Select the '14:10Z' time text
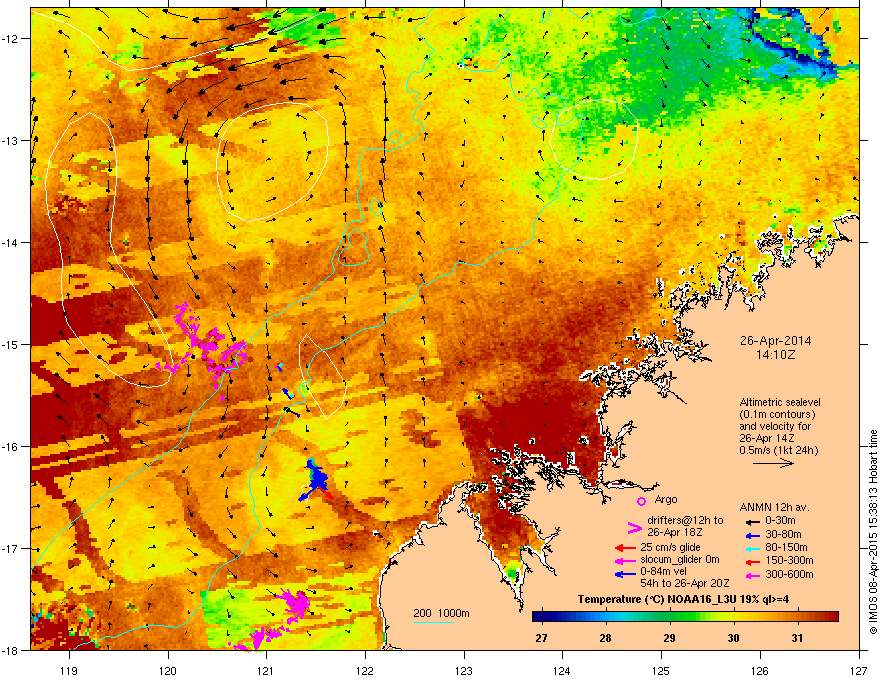Screen dimensions: 880x680 click(x=775, y=355)
